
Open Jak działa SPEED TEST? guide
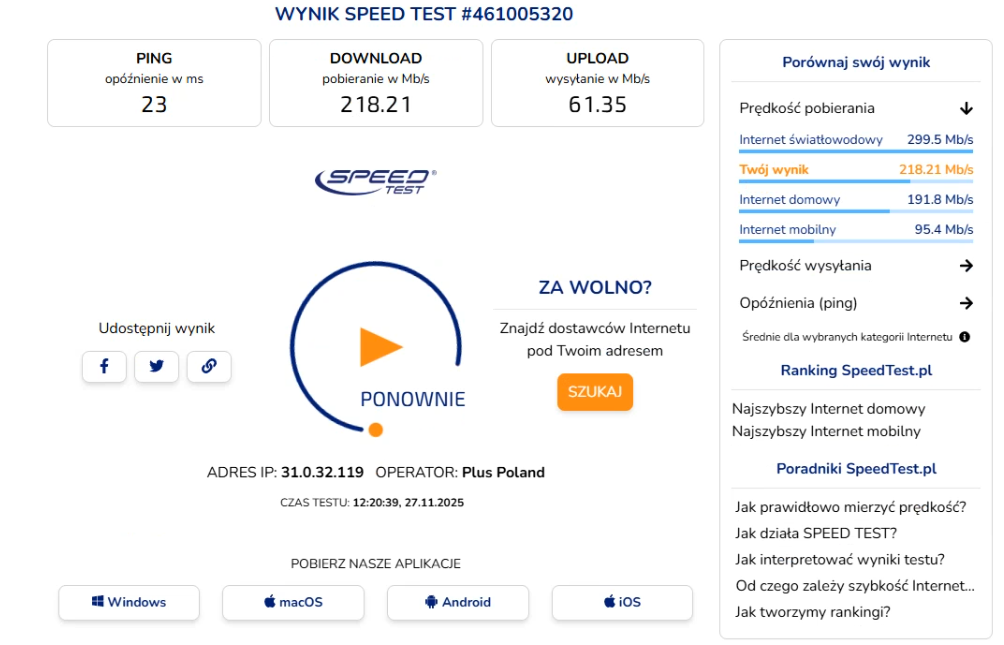(816, 533)
